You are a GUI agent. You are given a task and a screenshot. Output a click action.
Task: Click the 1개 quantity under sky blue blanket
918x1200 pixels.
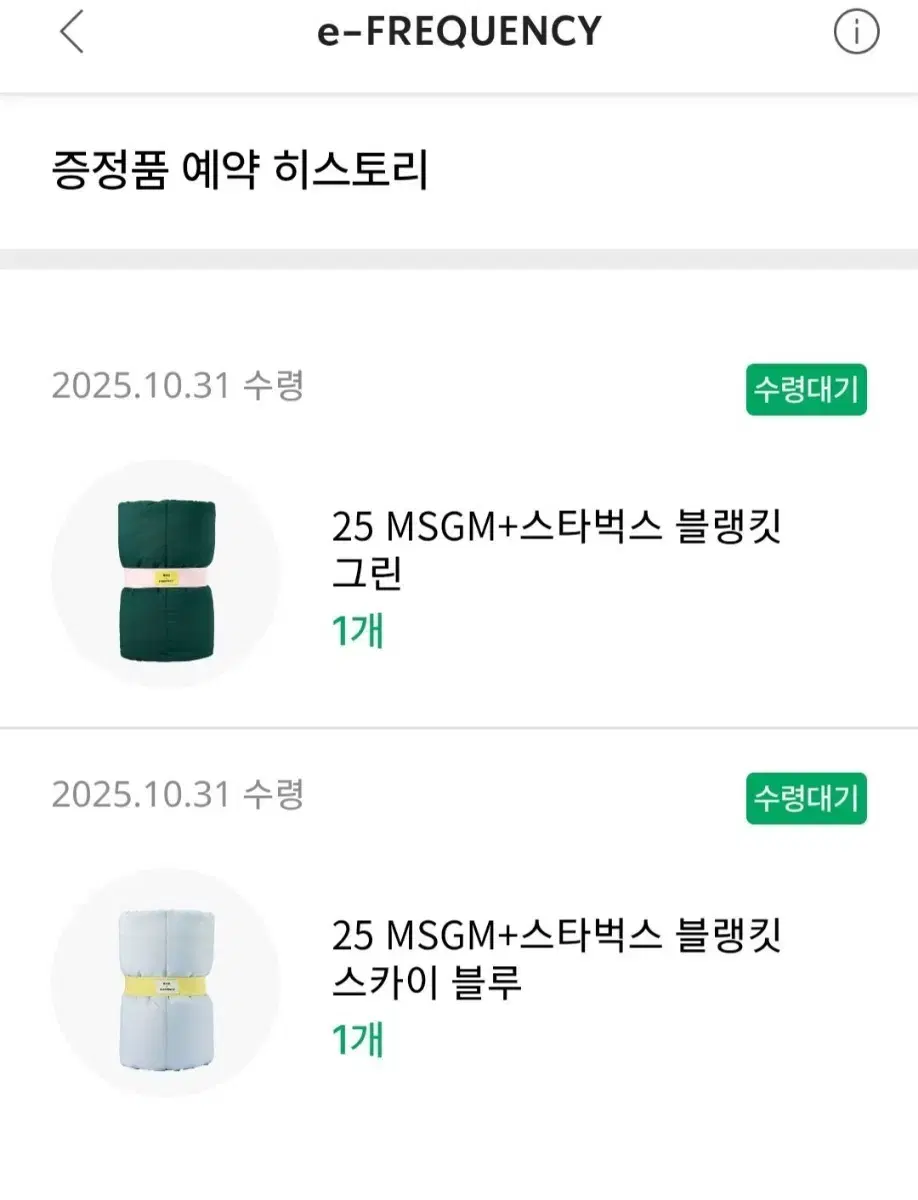click(x=357, y=1039)
